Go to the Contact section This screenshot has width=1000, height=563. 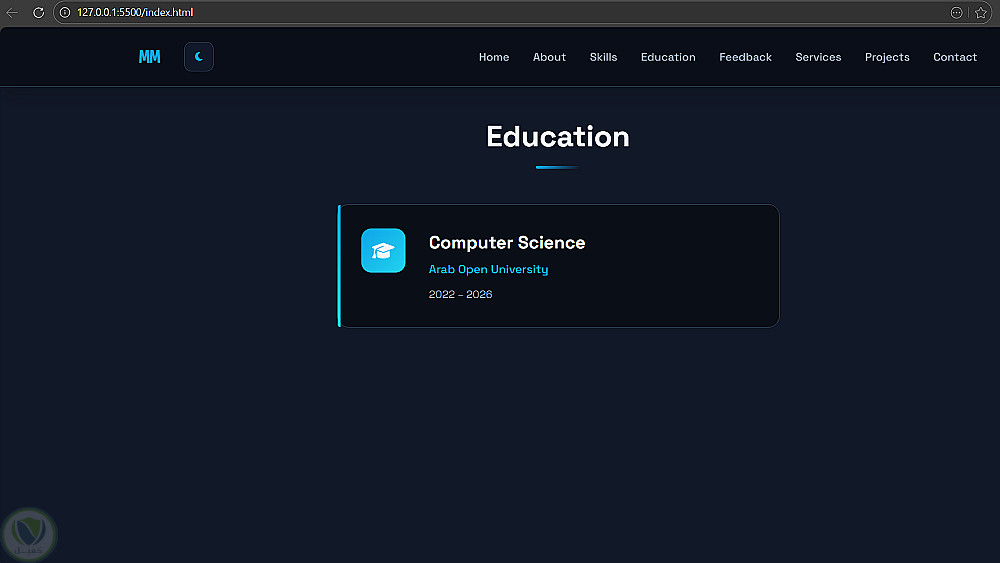[x=955, y=57]
